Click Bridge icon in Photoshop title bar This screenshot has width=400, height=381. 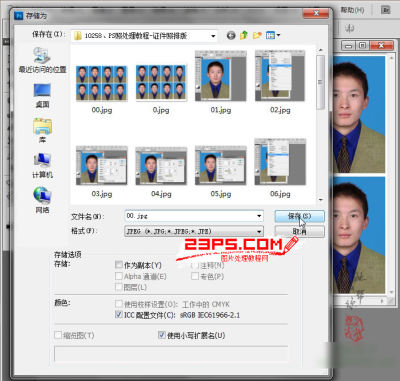click(386, 10)
